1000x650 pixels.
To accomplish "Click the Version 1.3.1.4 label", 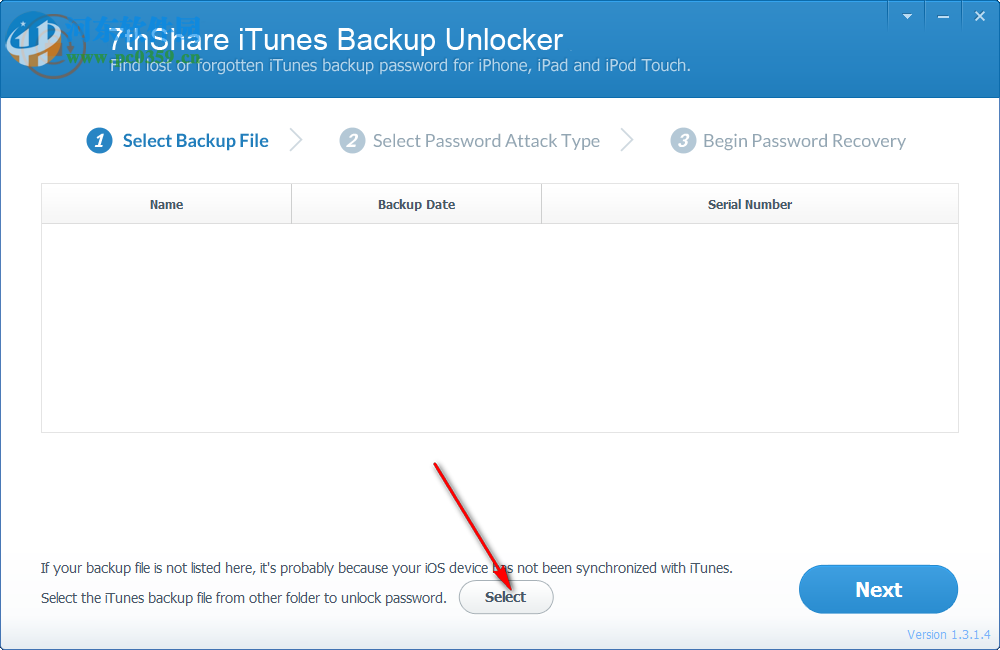I will point(948,634).
